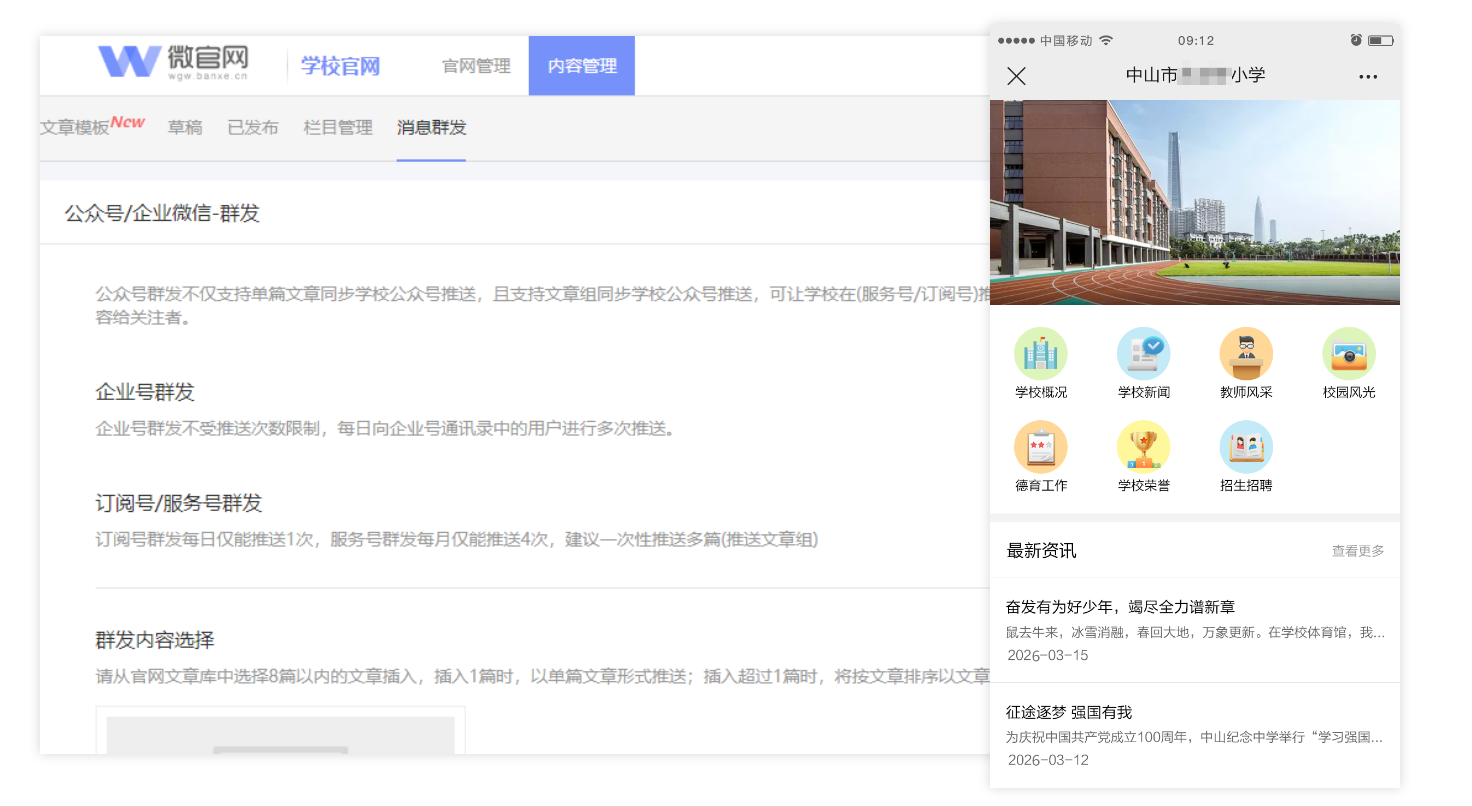Open the 德育工作 moral education icon

[x=1041, y=448]
